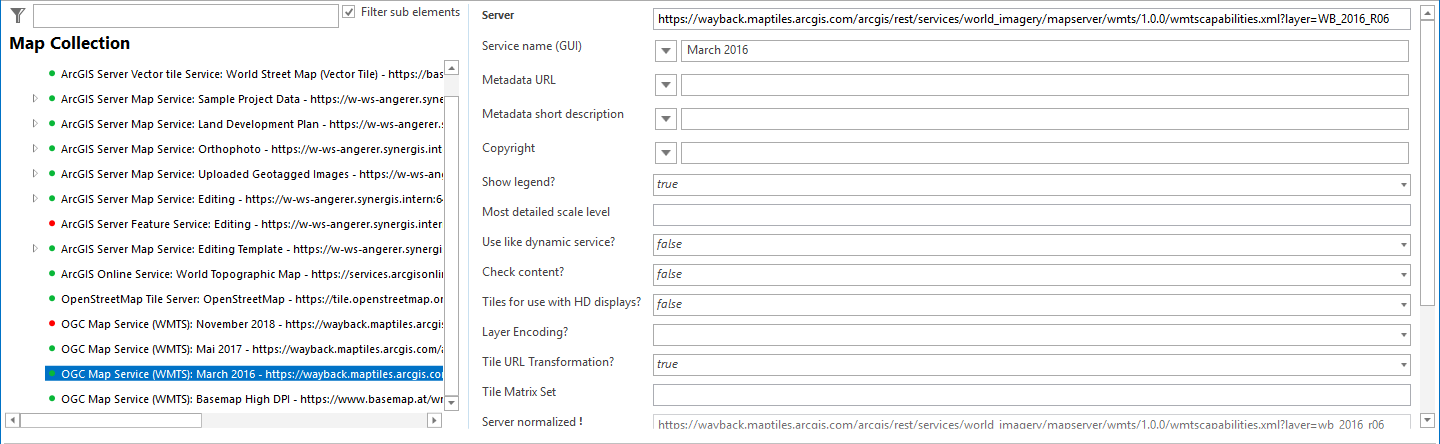Screen dimensions: 1440x444
Task: Expand the Orthophoto map service node
Action: coord(35,149)
